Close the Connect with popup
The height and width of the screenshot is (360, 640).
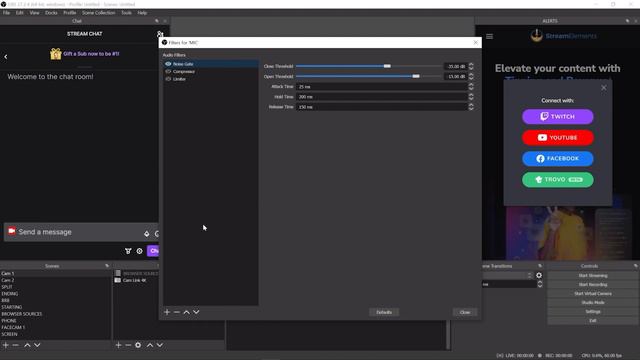click(604, 88)
